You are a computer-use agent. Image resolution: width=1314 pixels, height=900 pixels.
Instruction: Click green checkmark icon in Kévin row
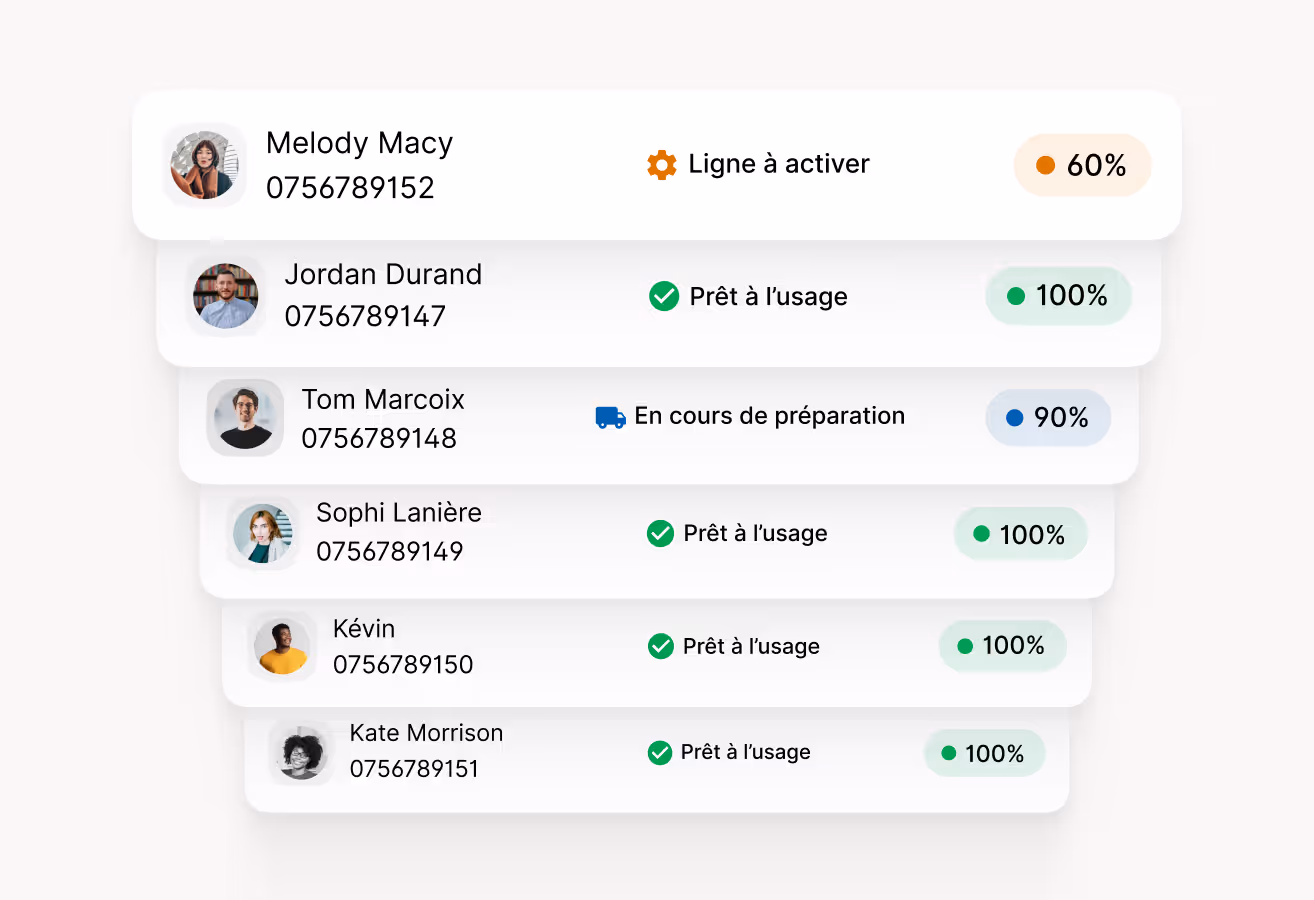coord(661,646)
